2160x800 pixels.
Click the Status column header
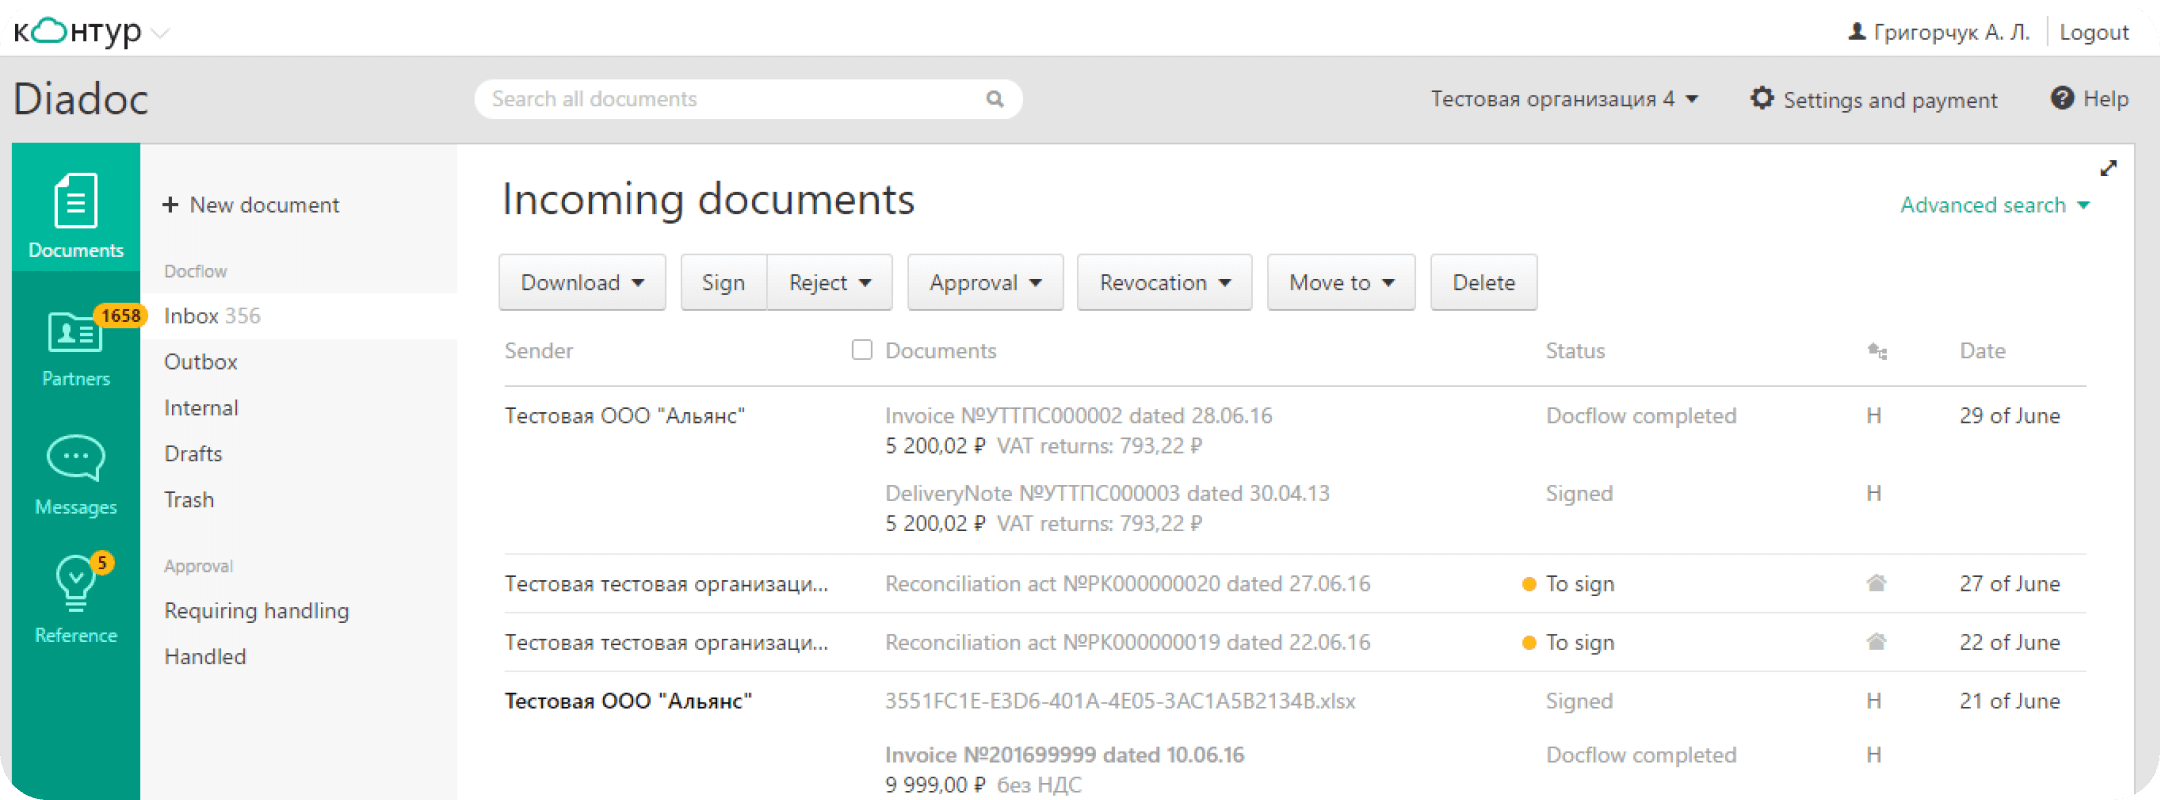1575,351
